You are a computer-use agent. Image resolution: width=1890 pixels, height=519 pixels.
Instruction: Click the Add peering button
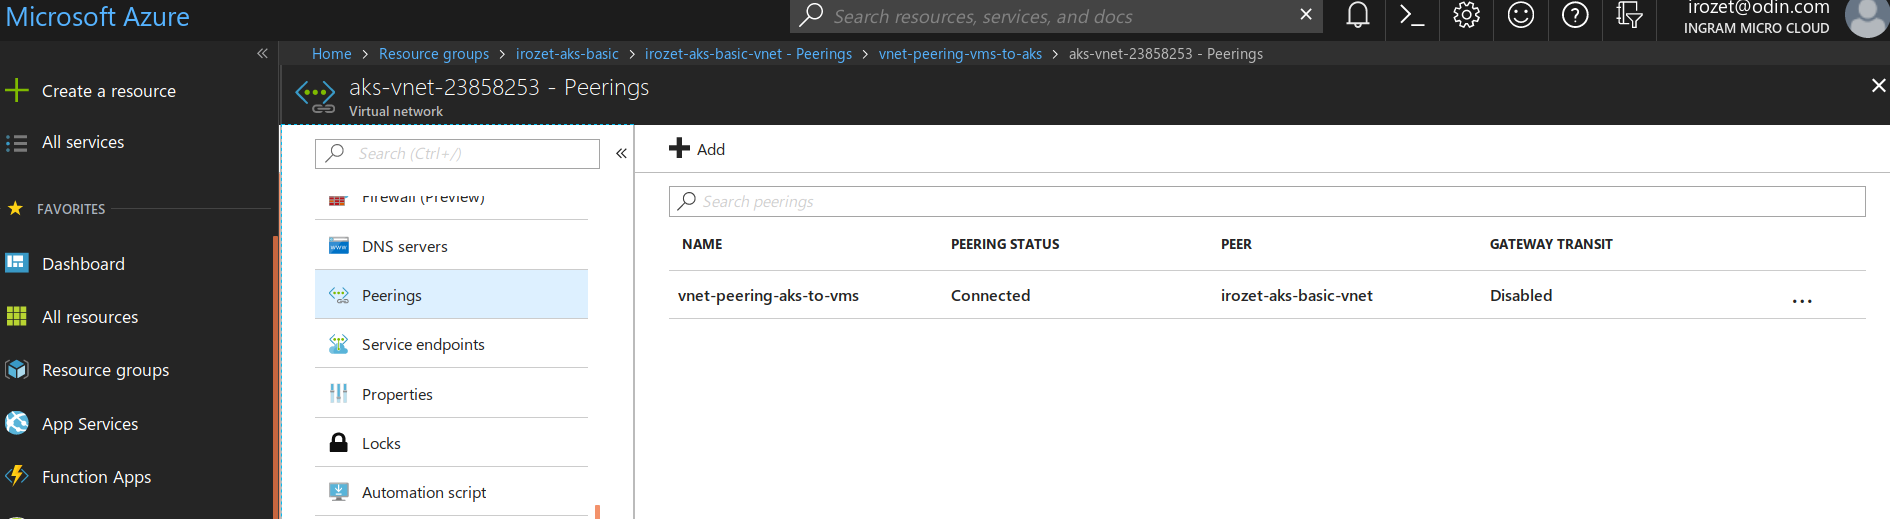[697, 149]
